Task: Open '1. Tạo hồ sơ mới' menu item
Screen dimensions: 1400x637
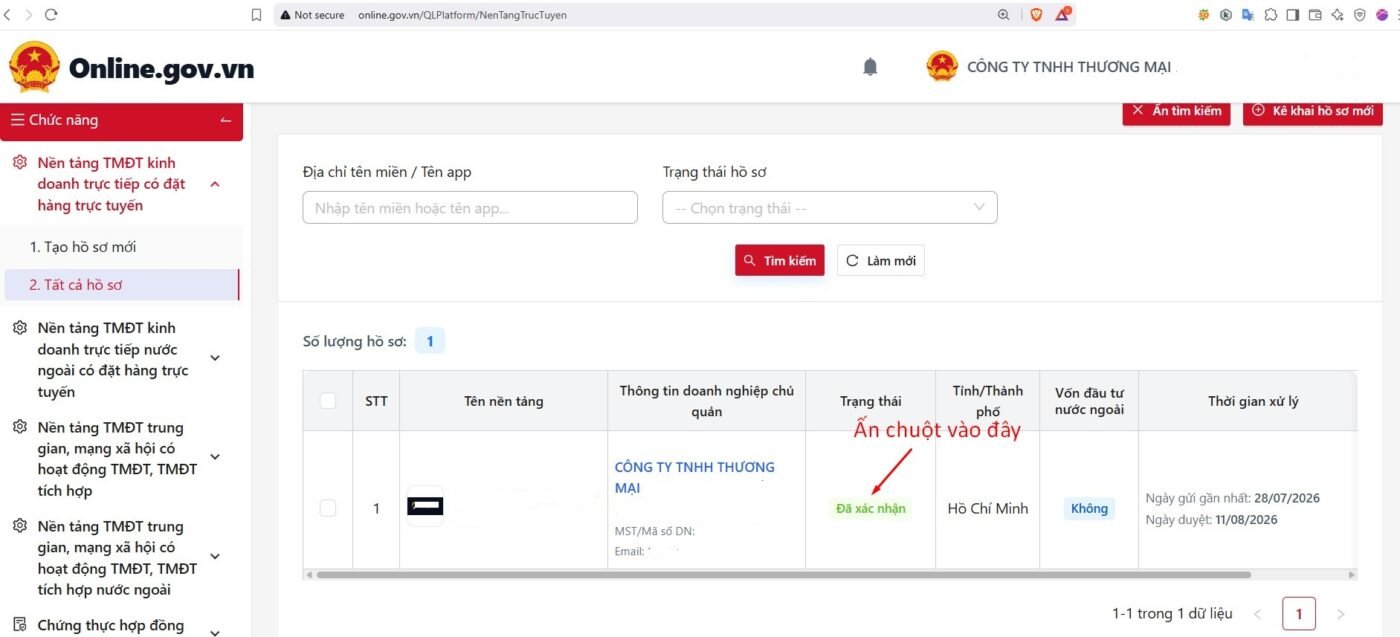Action: point(82,246)
